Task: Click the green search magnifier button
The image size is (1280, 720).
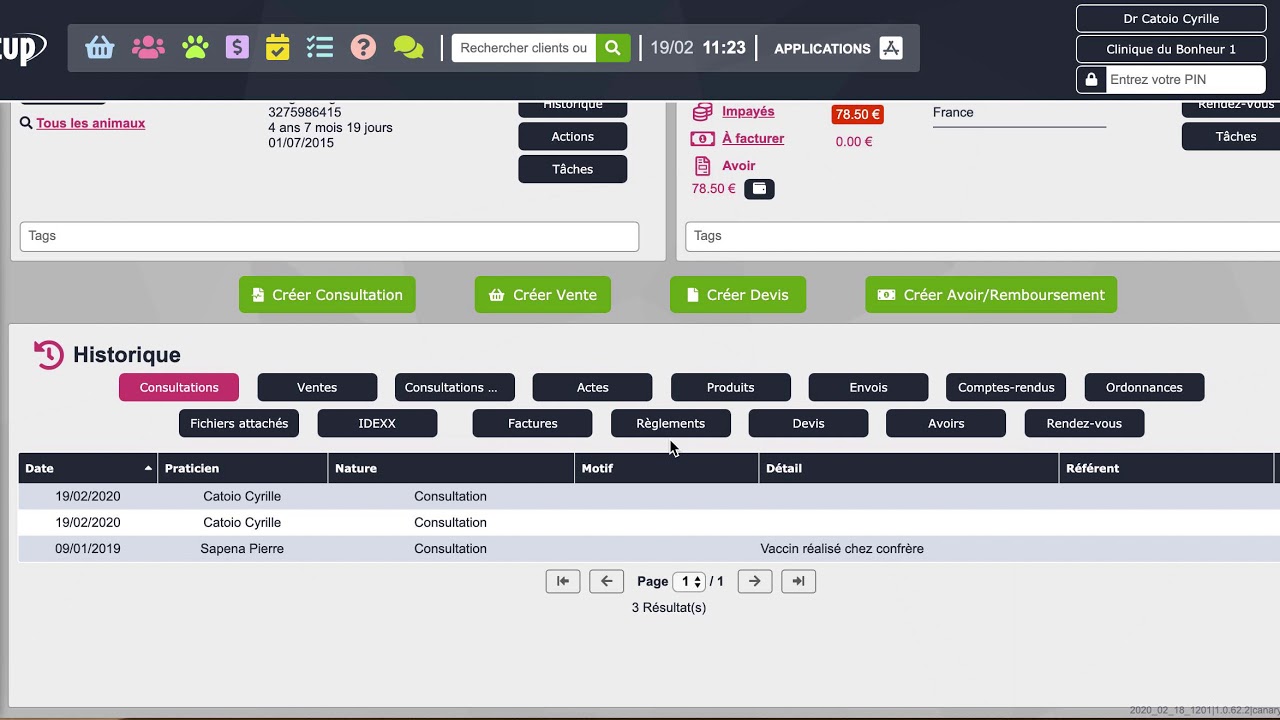Action: pyautogui.click(x=613, y=48)
